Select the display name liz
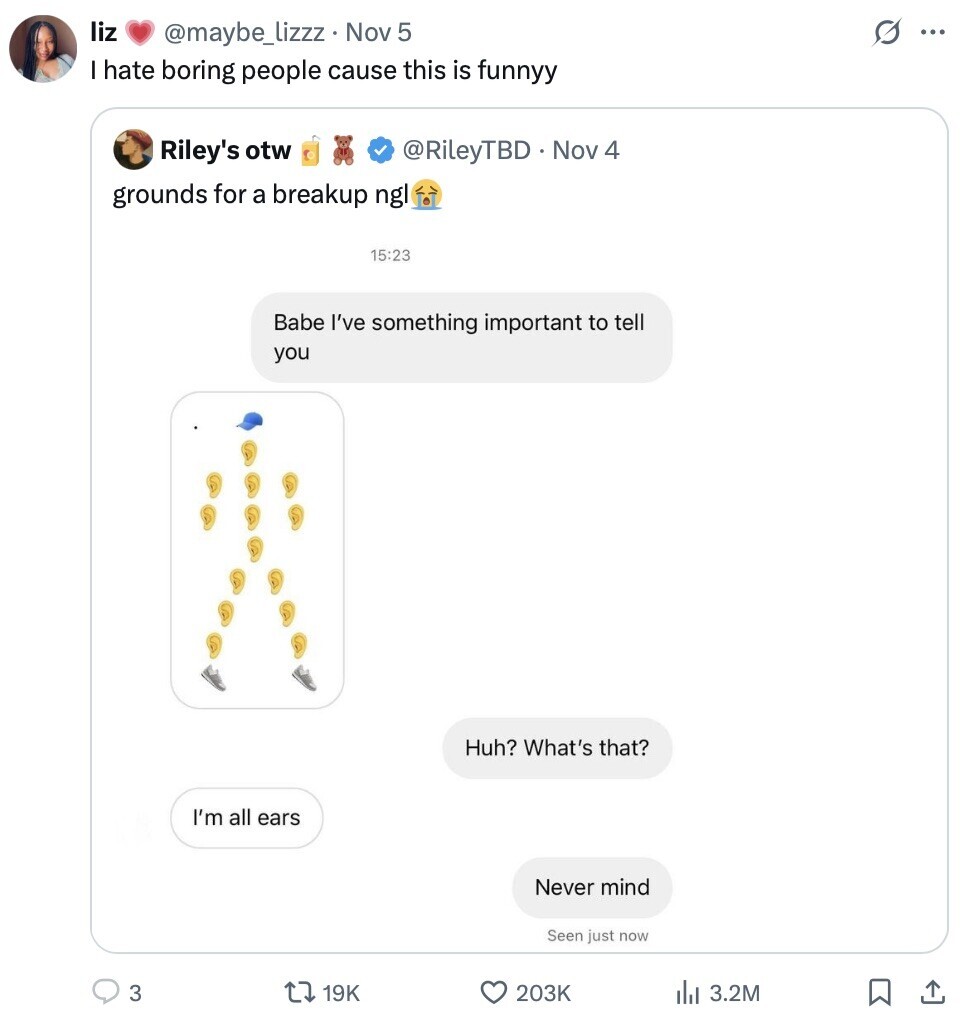Screen dimensions: 970x1024 click(x=104, y=33)
